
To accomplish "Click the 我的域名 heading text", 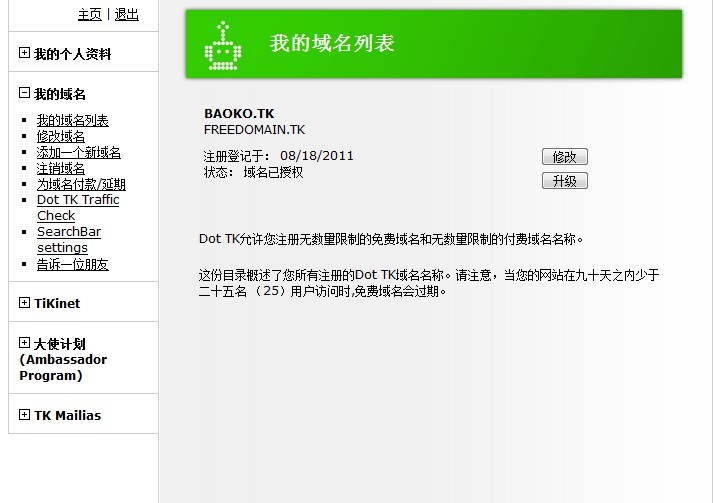I will (60, 94).
